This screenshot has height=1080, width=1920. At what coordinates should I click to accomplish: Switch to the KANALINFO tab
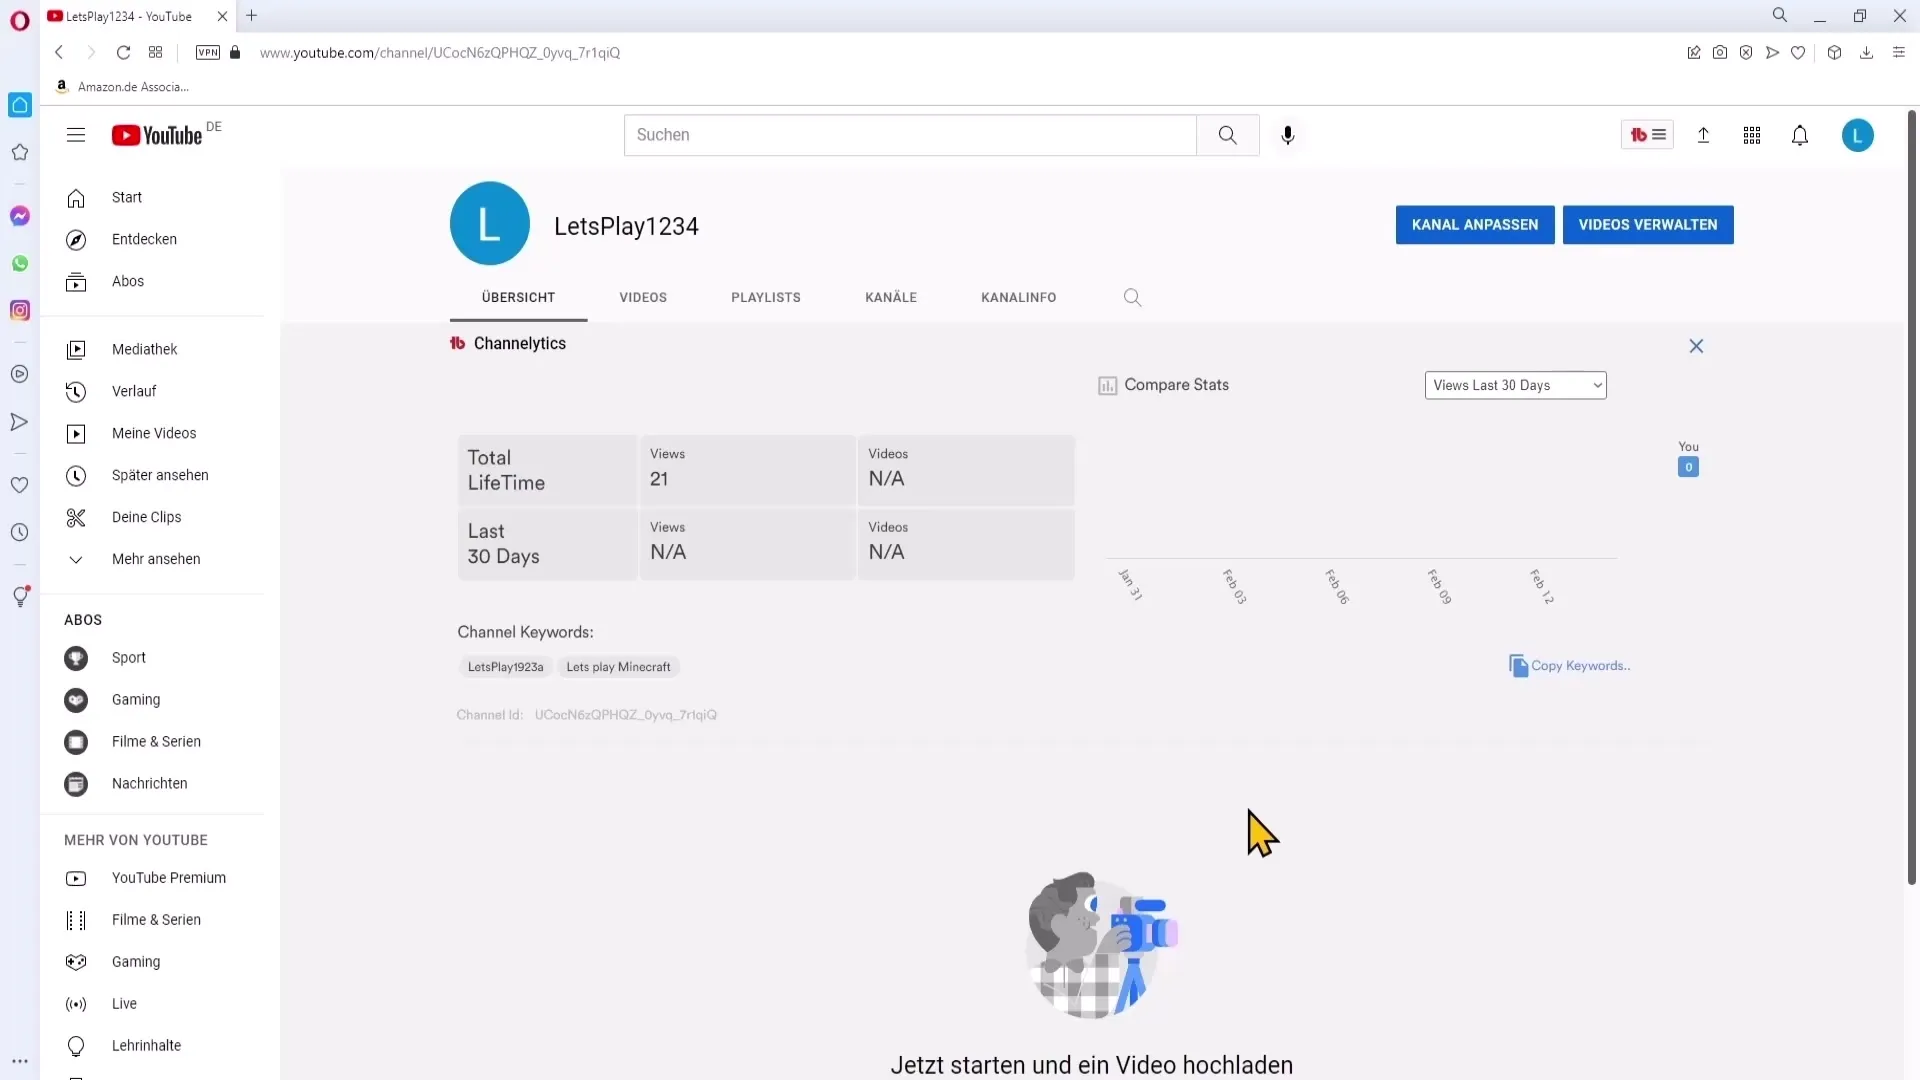pyautogui.click(x=1018, y=297)
